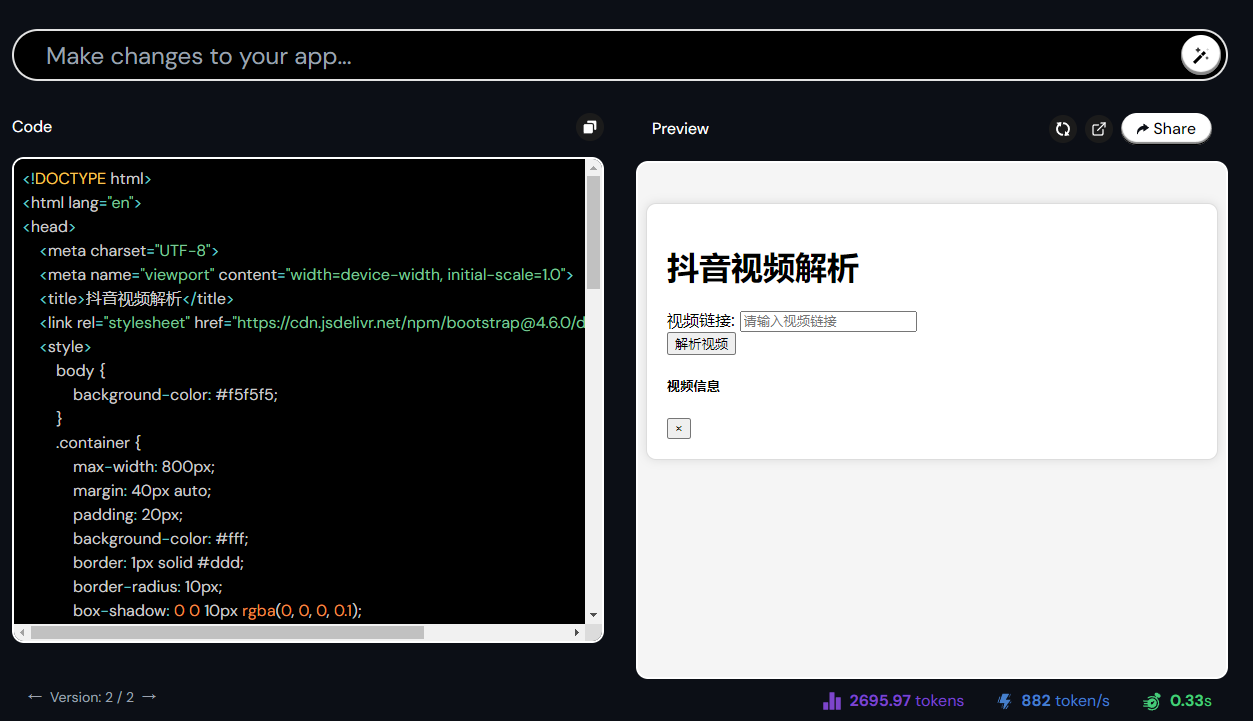The width and height of the screenshot is (1253, 721).
Task: Open the preview in a new tab
Action: (1098, 129)
